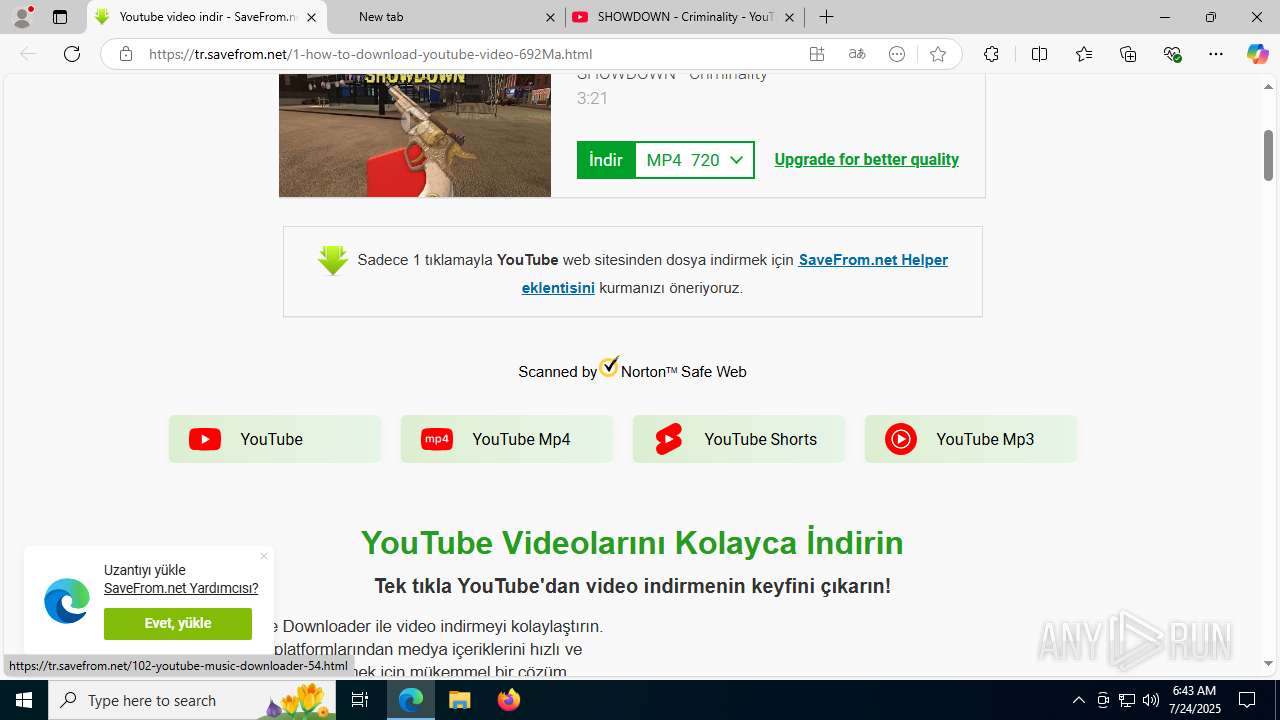Show hidden system tray icons

[x=1078, y=700]
